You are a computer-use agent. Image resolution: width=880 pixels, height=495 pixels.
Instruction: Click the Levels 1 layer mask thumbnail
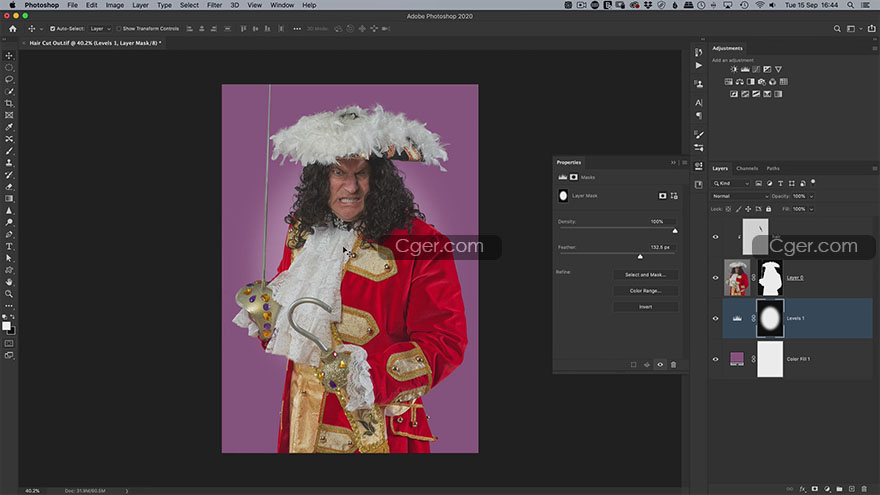pos(770,318)
